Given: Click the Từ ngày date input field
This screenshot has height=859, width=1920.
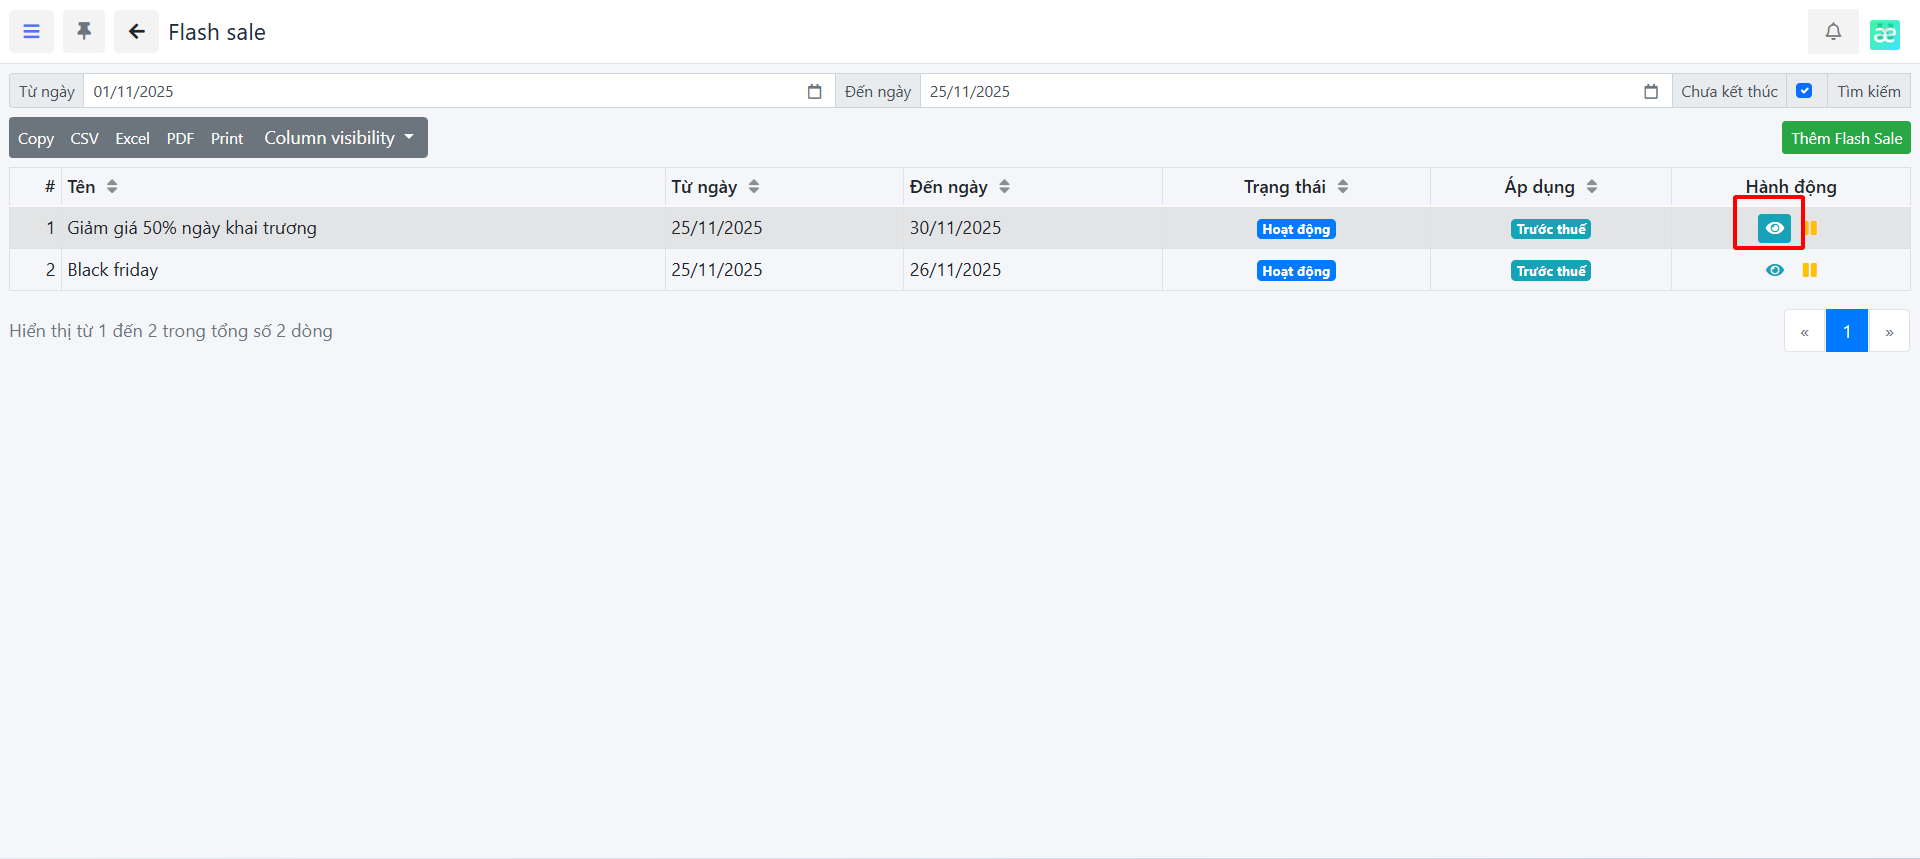Looking at the screenshot, I should click(440, 92).
